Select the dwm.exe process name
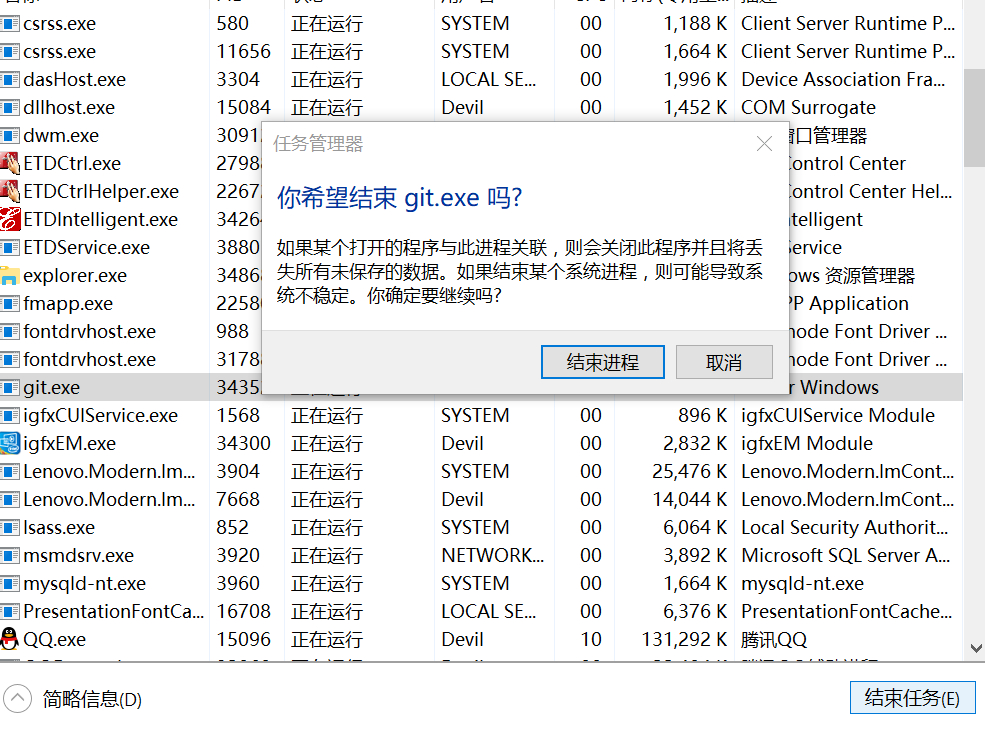 61,136
